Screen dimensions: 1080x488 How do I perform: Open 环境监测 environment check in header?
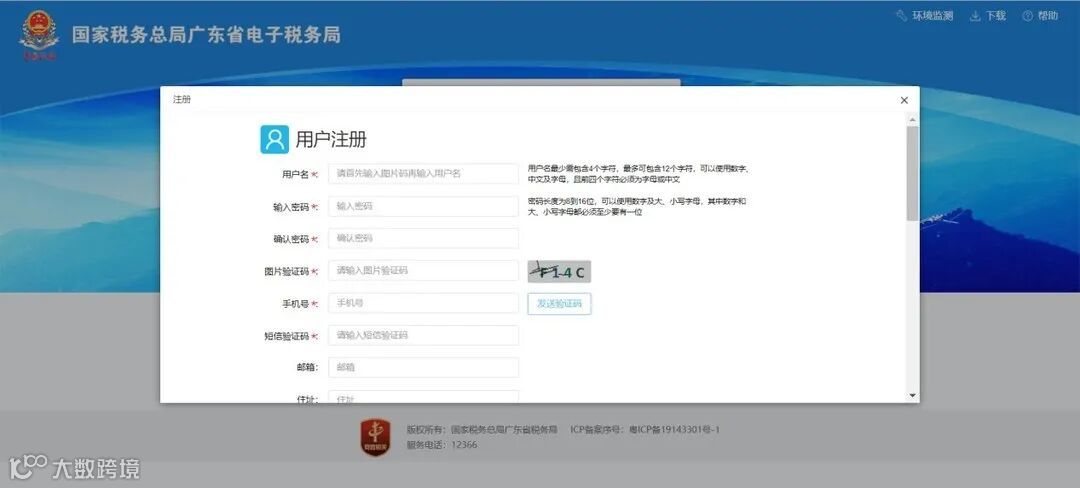(925, 16)
